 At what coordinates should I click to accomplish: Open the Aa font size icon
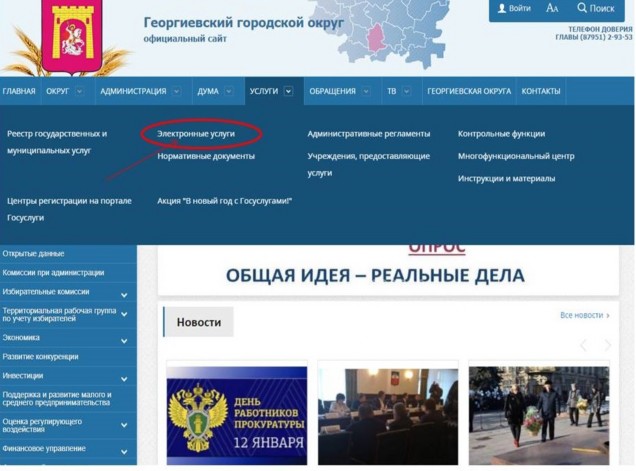(552, 8)
